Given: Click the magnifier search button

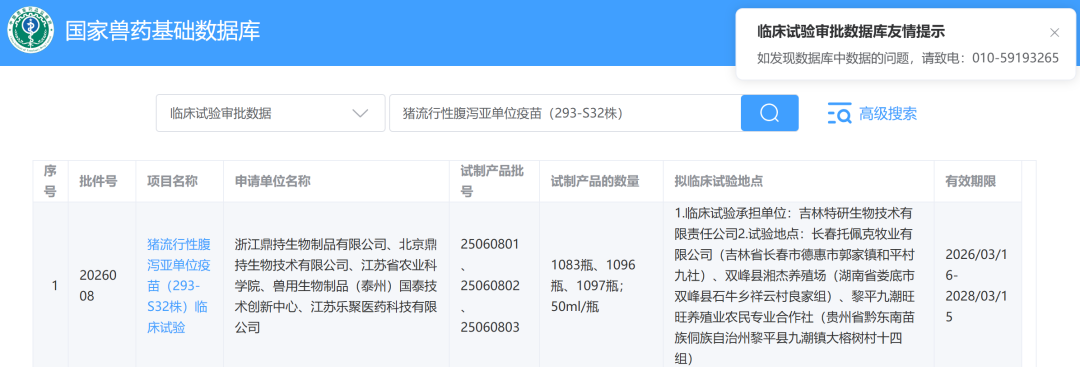Looking at the screenshot, I should click(769, 113).
